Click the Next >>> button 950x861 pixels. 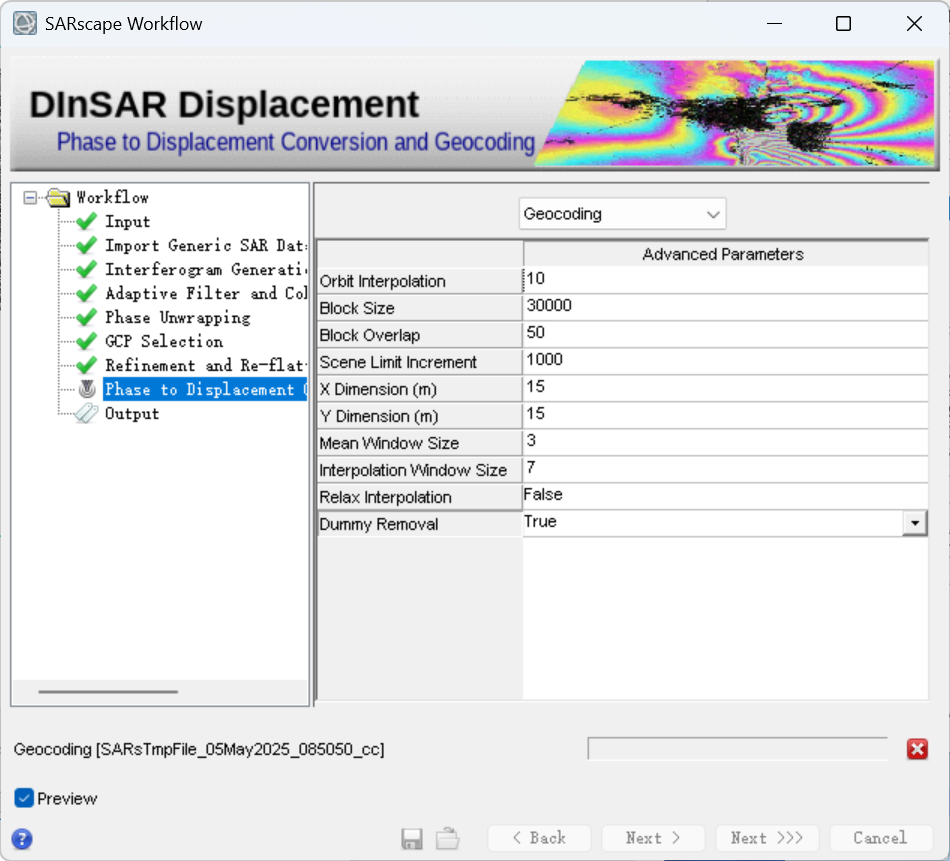click(767, 838)
